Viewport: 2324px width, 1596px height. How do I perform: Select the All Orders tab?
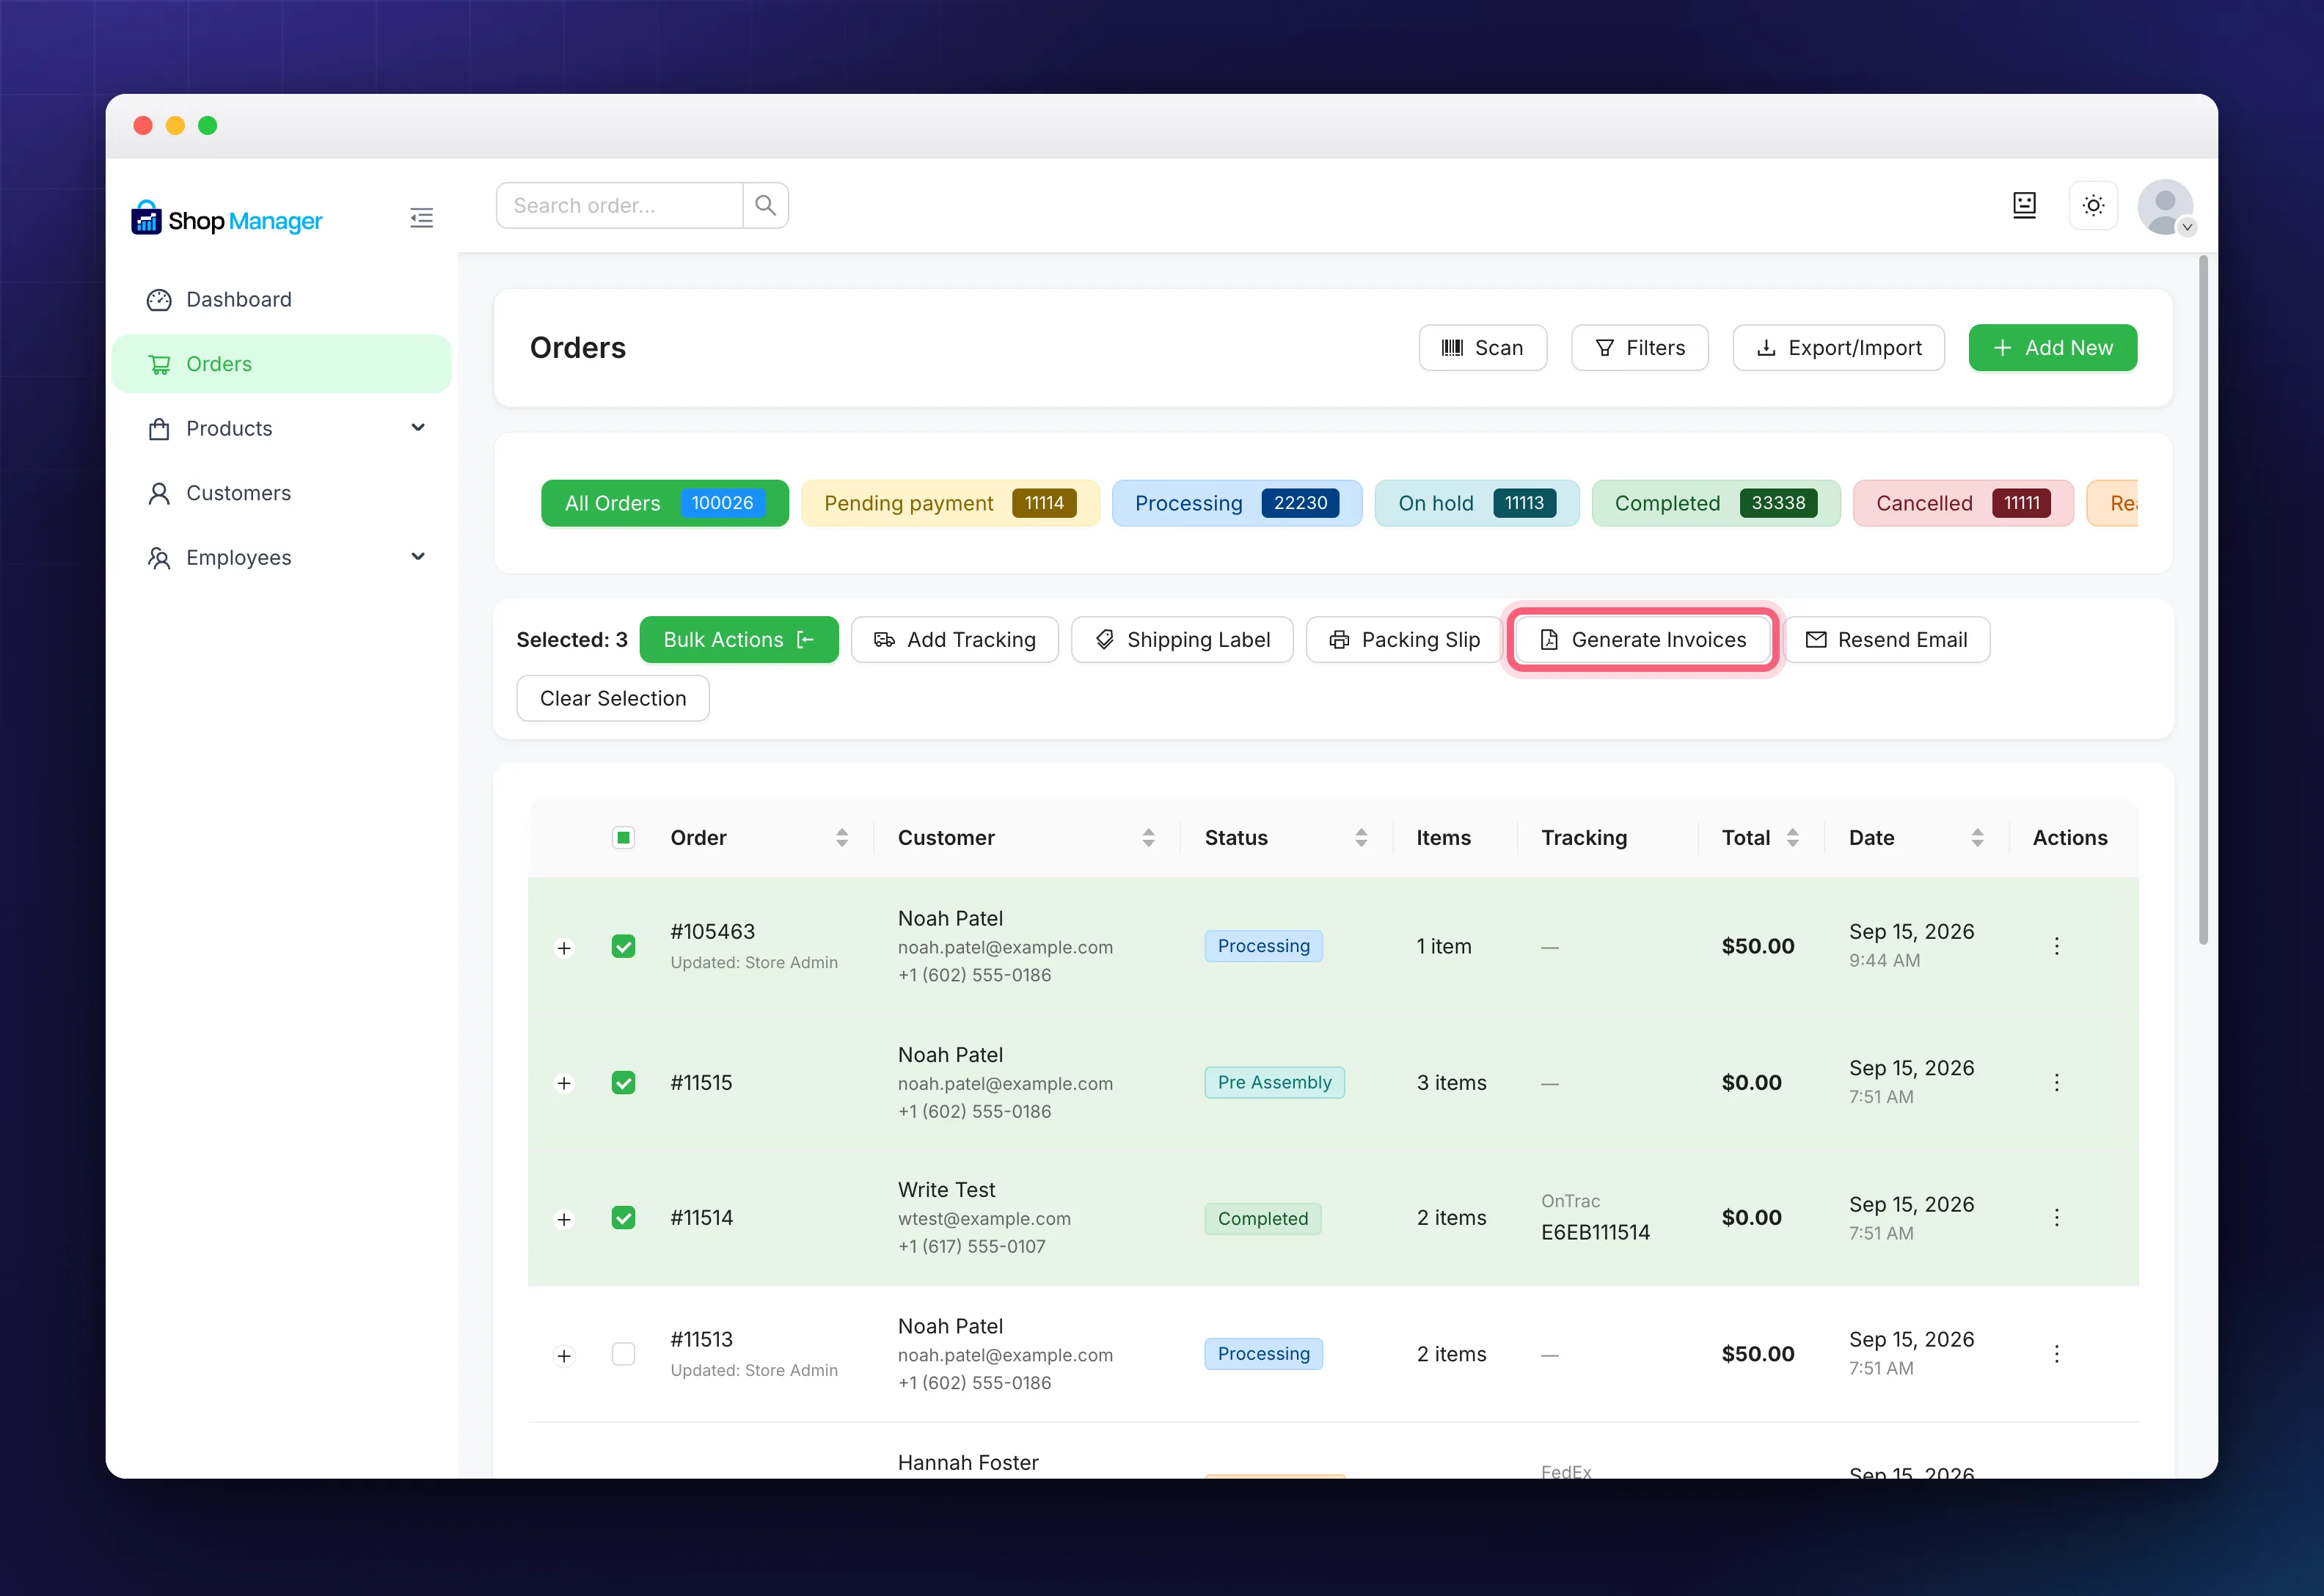point(665,503)
